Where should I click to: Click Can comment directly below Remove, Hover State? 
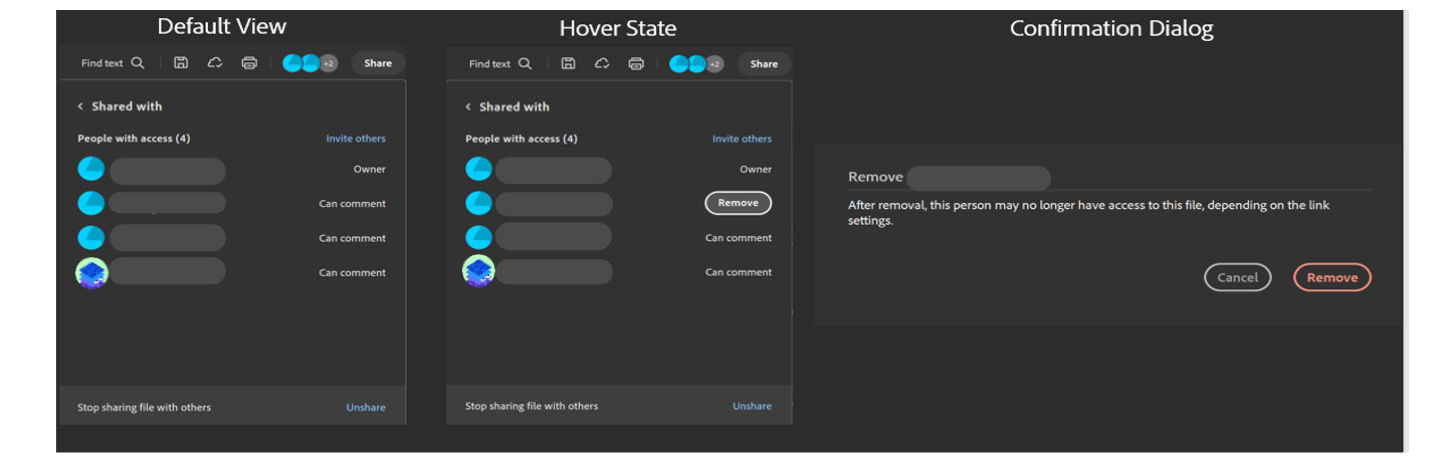point(739,238)
